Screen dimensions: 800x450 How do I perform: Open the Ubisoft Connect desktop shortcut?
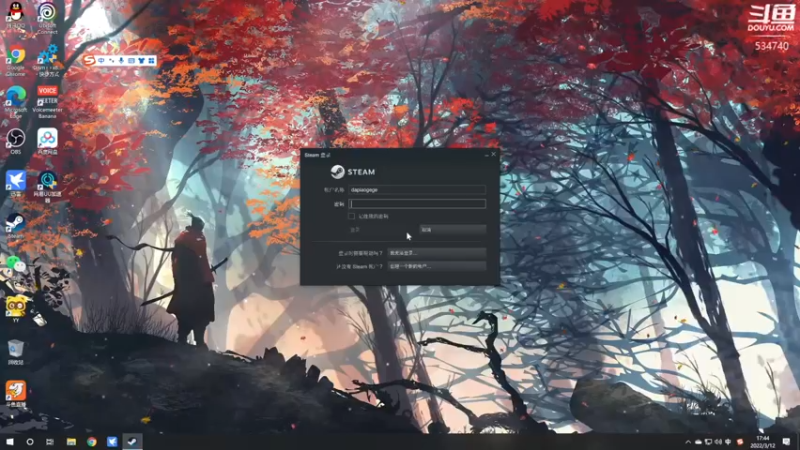pos(47,16)
